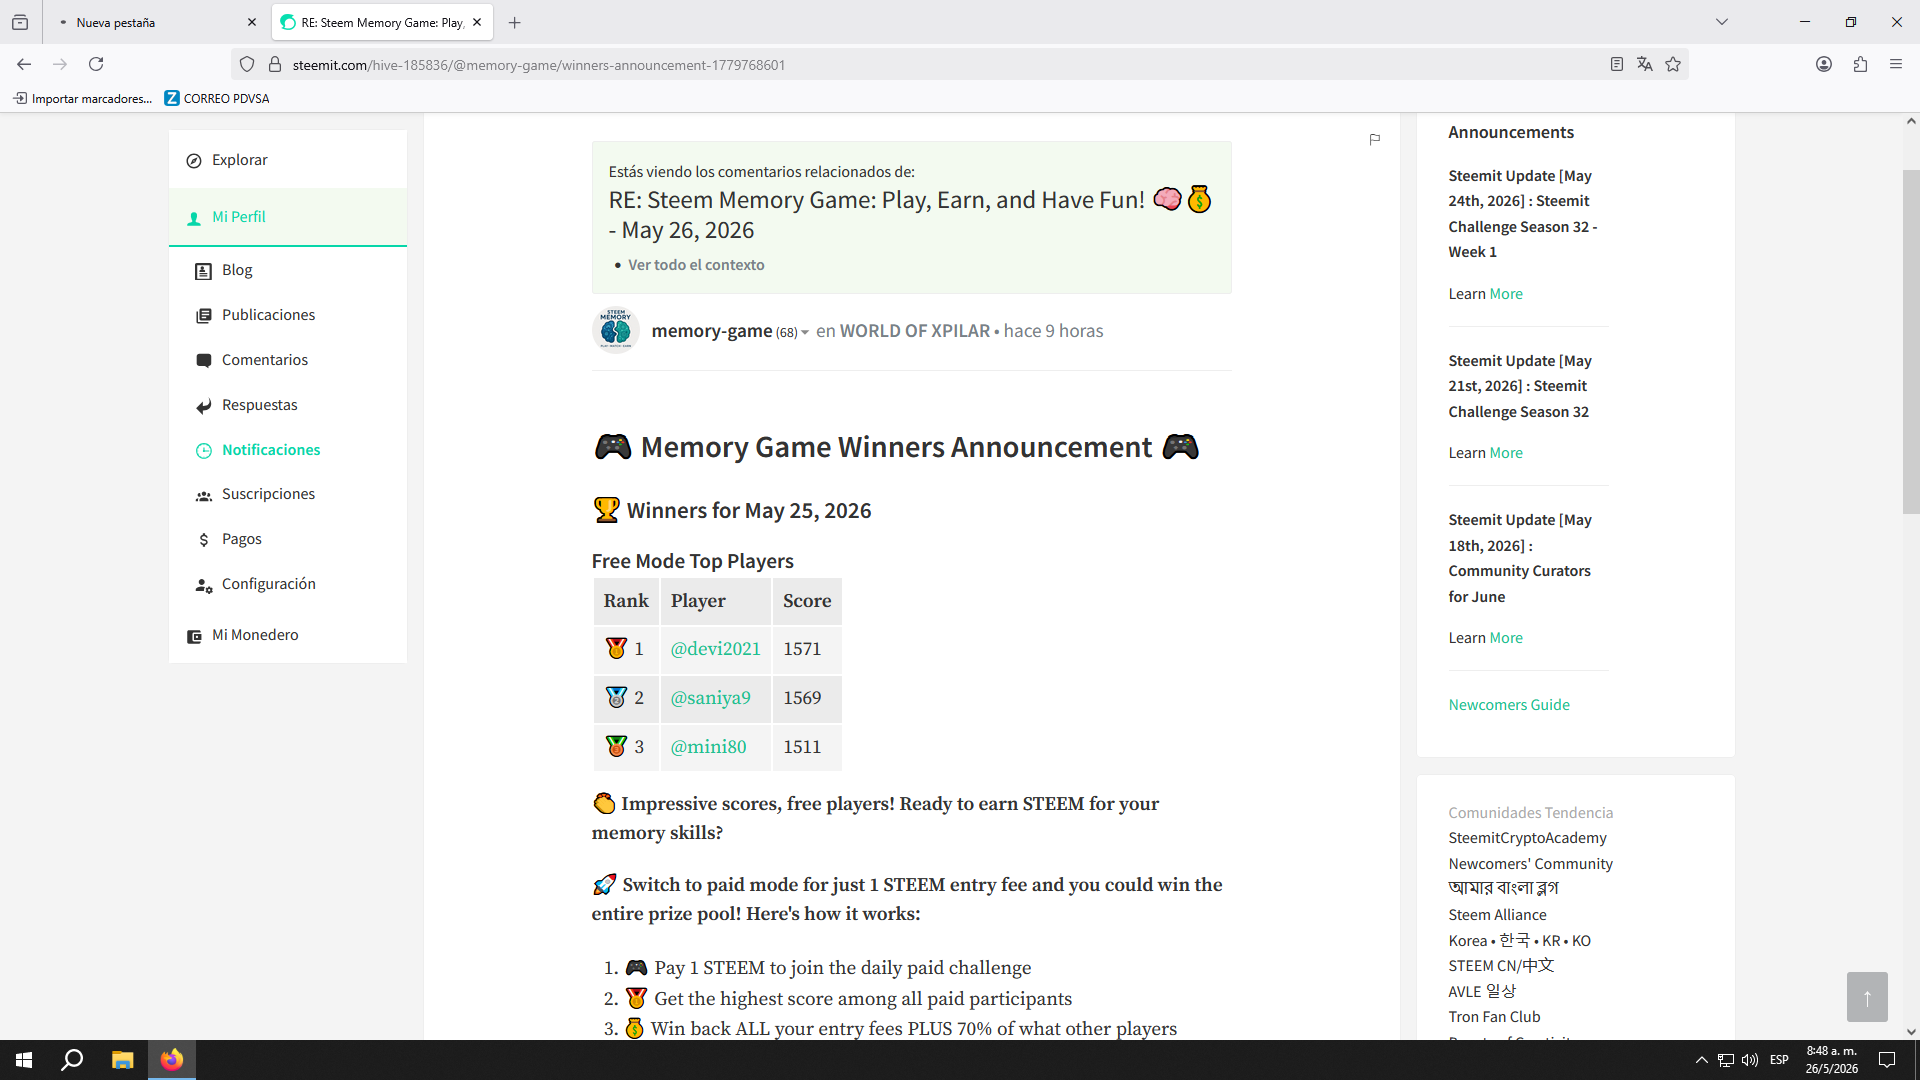The image size is (1920, 1080).
Task: Open the Windows notification center
Action: (1887, 1060)
